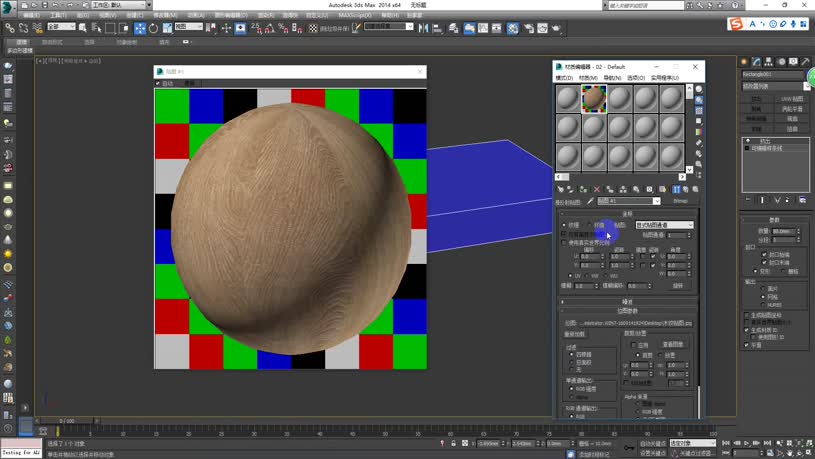Select Summed Area filtering radio button
This screenshot has height=459, width=815.
pos(571,362)
